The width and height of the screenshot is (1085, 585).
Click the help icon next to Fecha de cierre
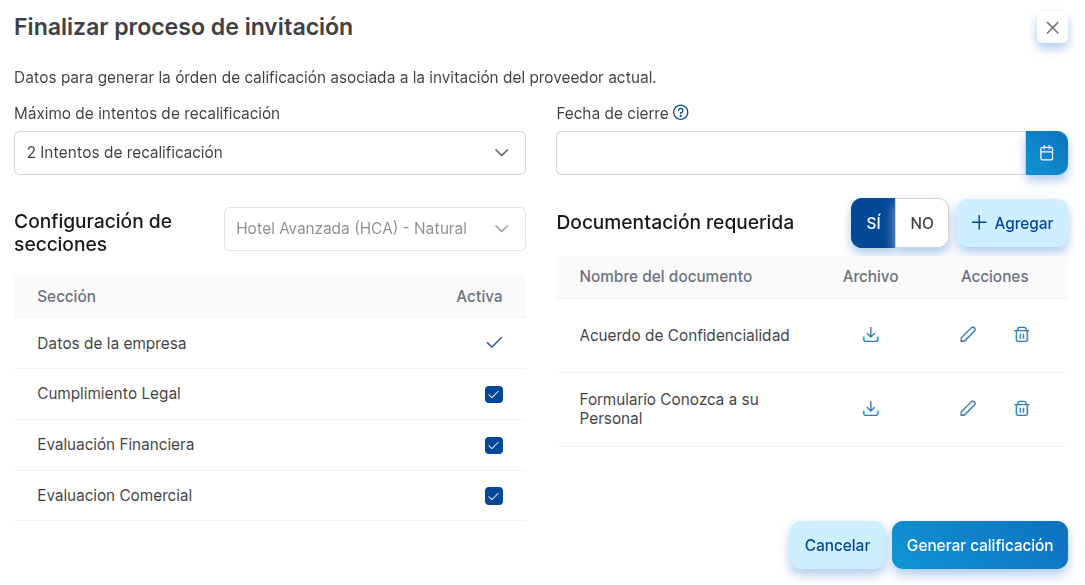pyautogui.click(x=681, y=112)
